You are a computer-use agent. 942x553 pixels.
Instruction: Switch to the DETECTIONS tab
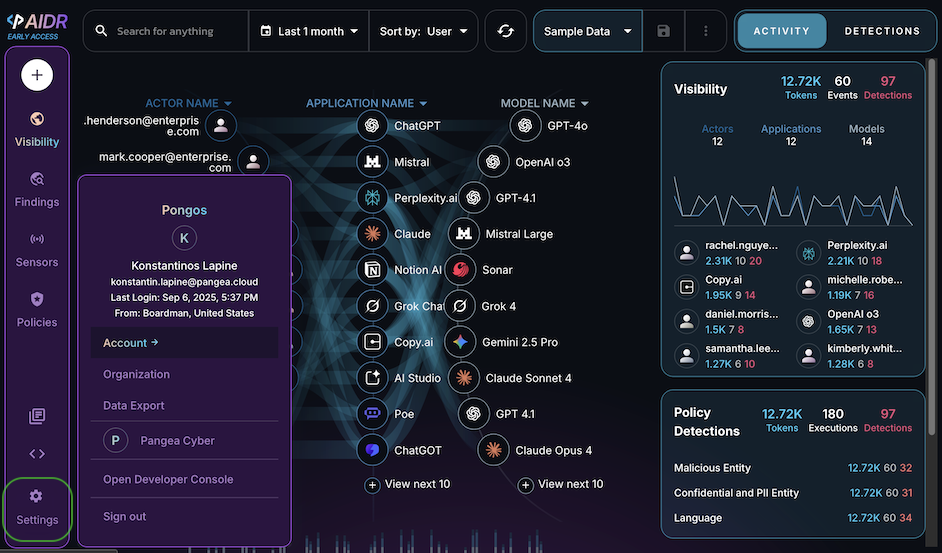click(882, 31)
